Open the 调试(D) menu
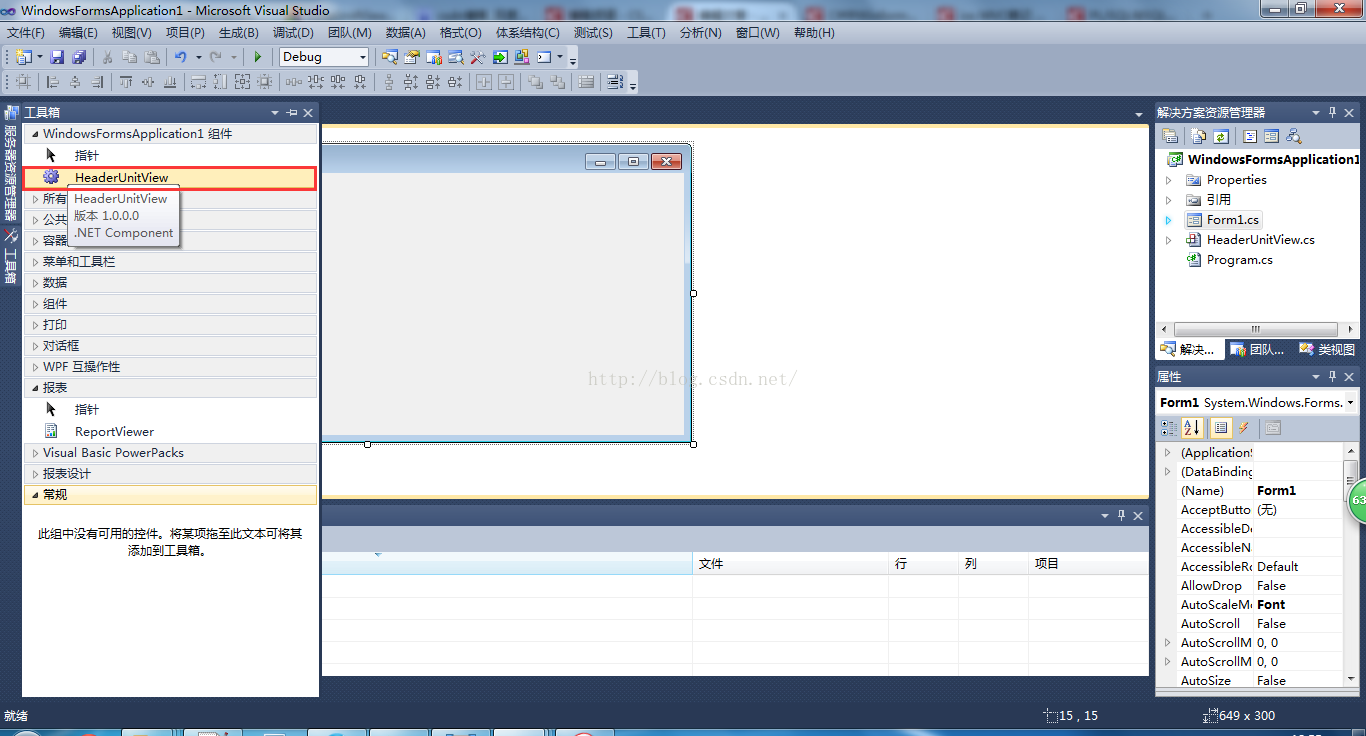 (293, 33)
